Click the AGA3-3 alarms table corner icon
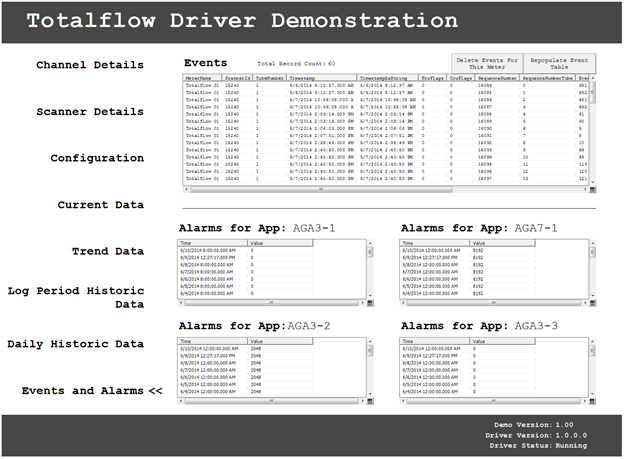 (x=592, y=401)
